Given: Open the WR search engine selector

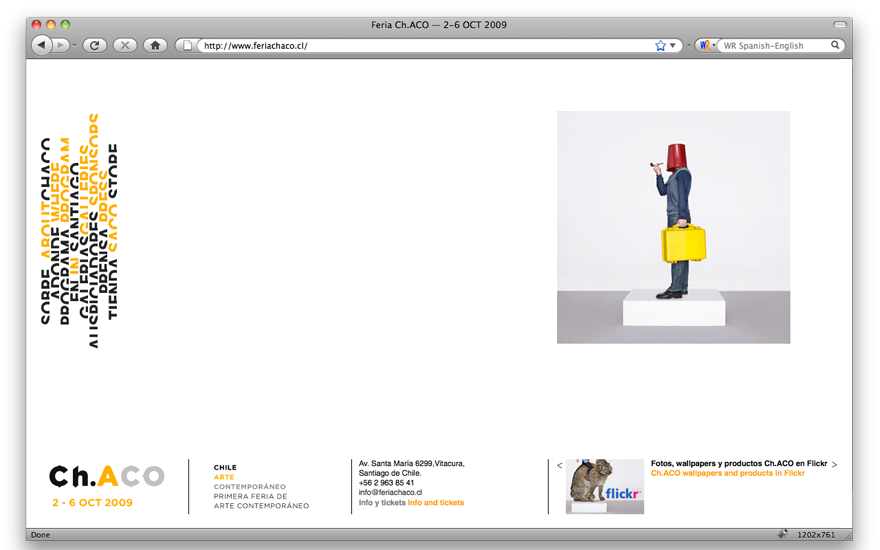Looking at the screenshot, I should point(707,45).
